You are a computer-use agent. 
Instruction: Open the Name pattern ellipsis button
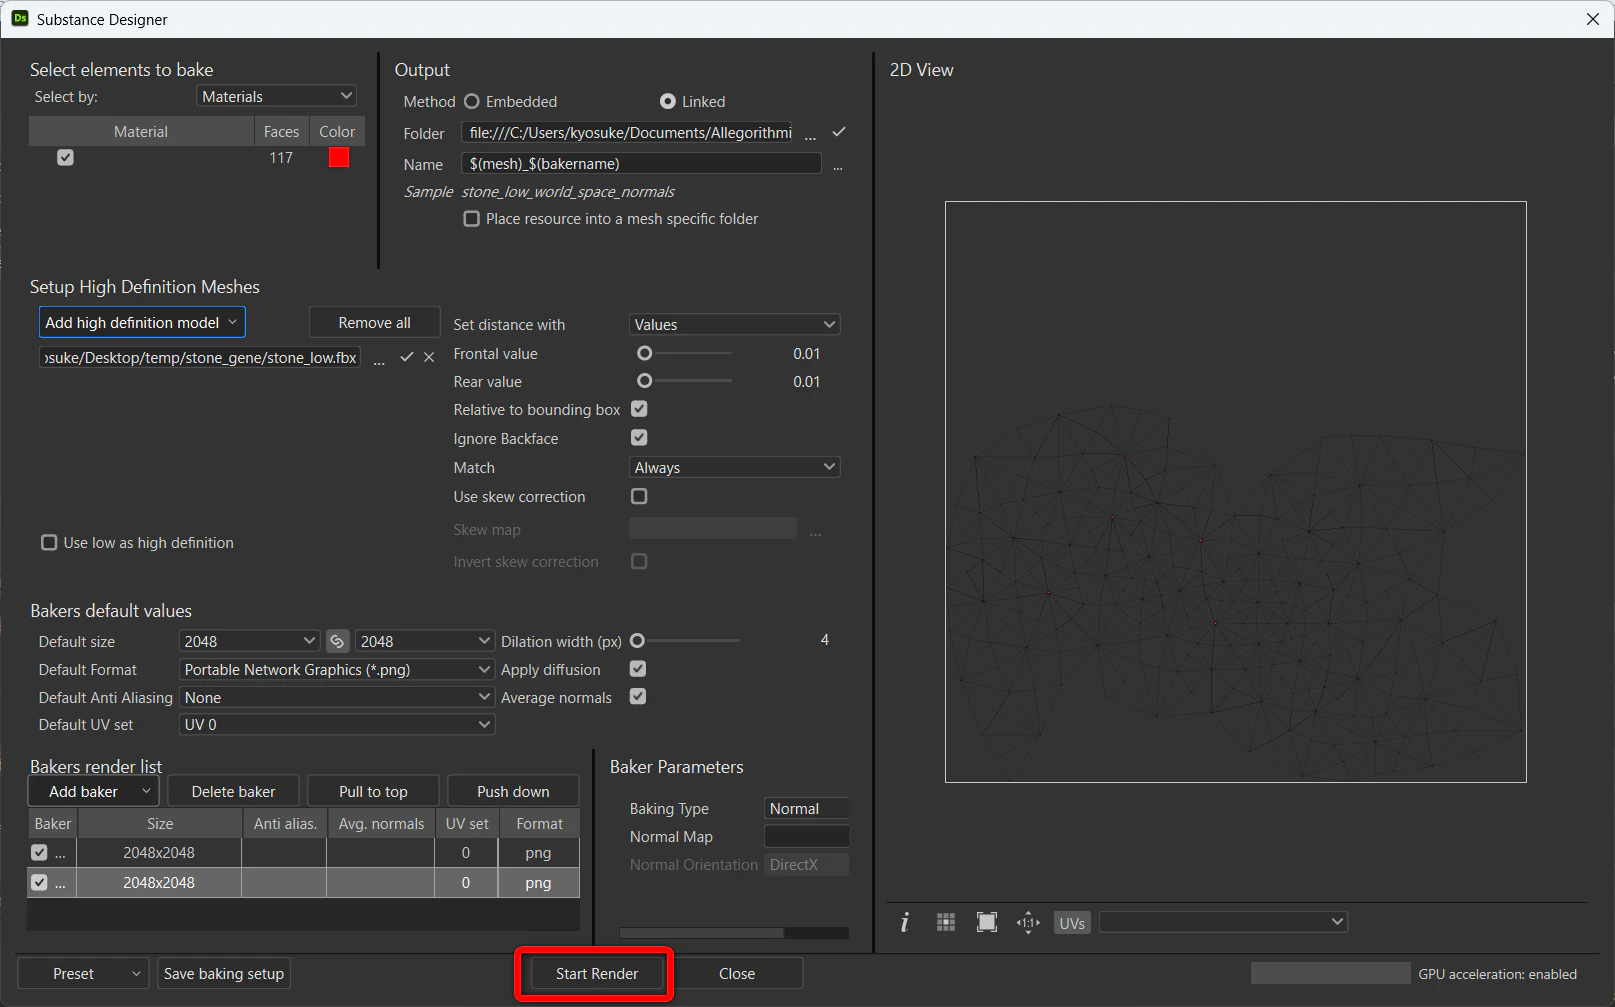tap(838, 165)
